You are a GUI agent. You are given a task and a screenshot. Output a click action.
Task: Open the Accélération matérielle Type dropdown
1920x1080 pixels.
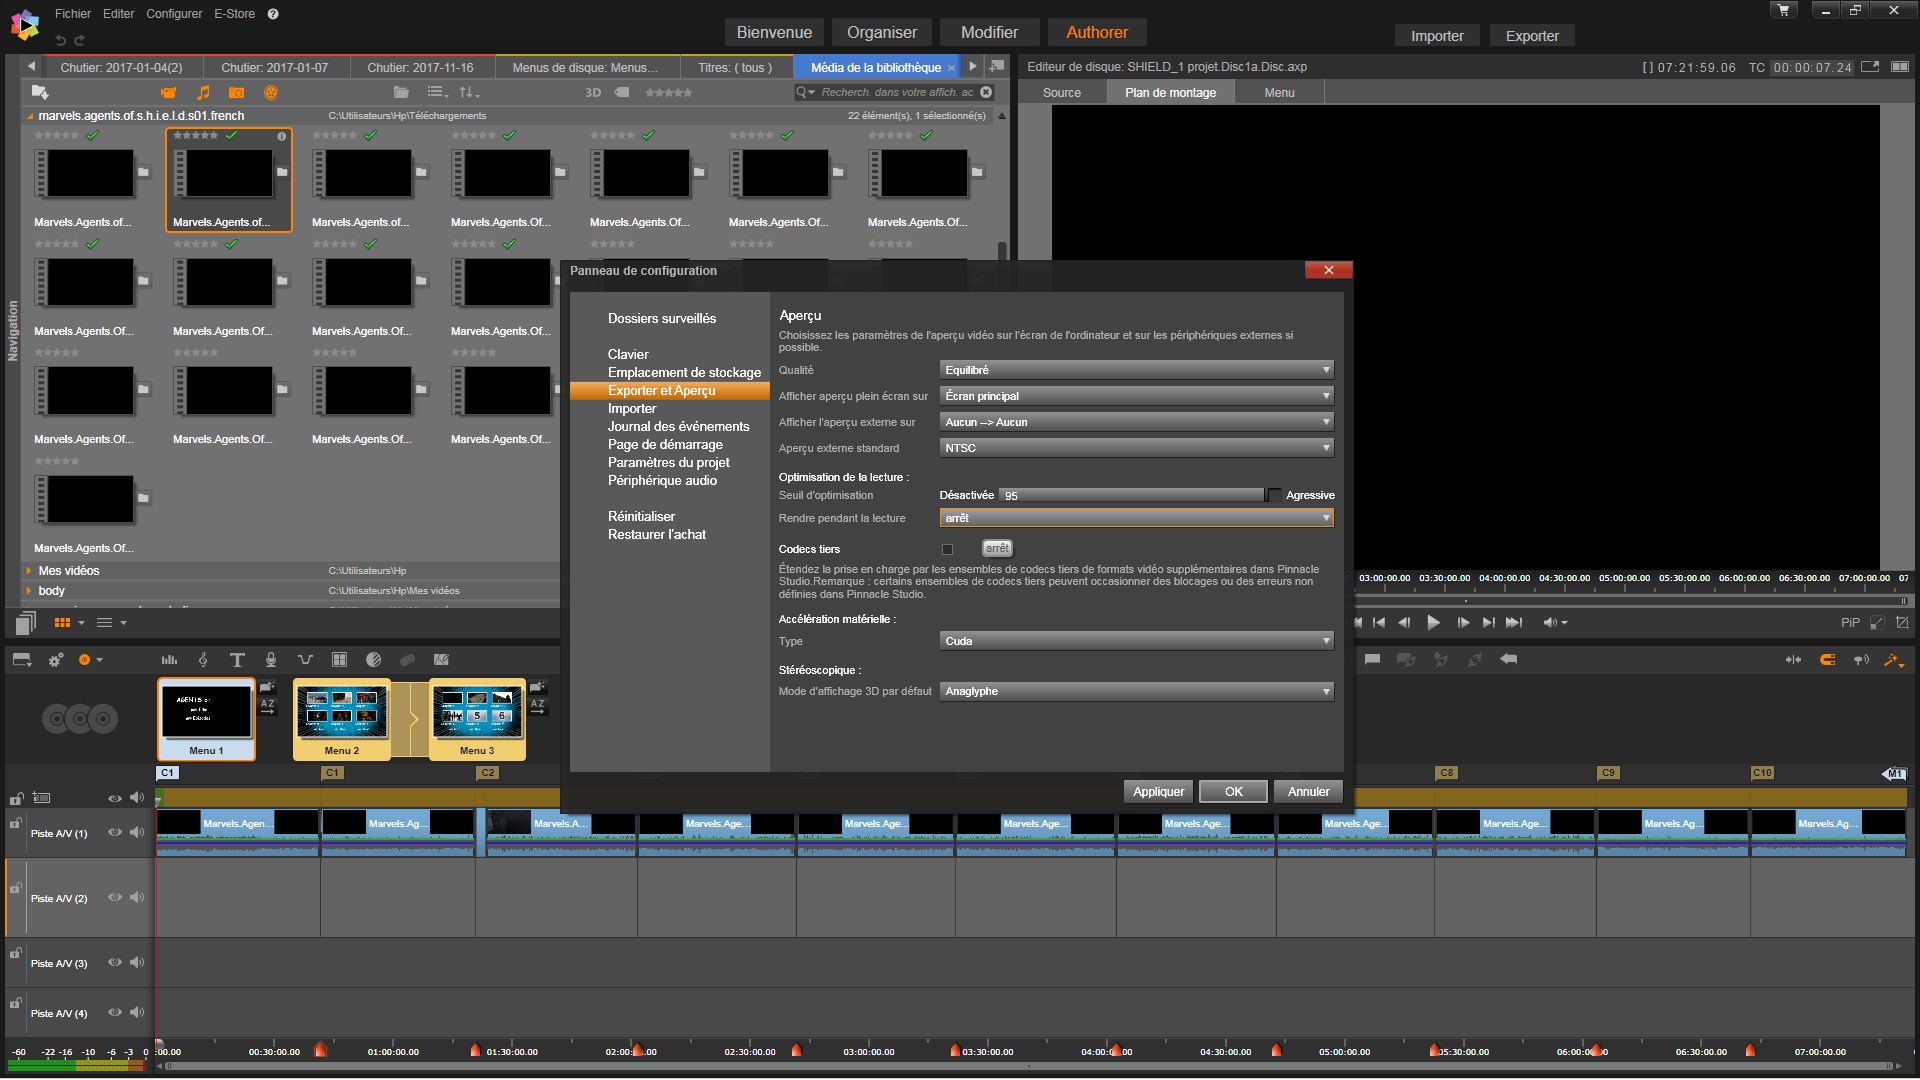(1136, 641)
